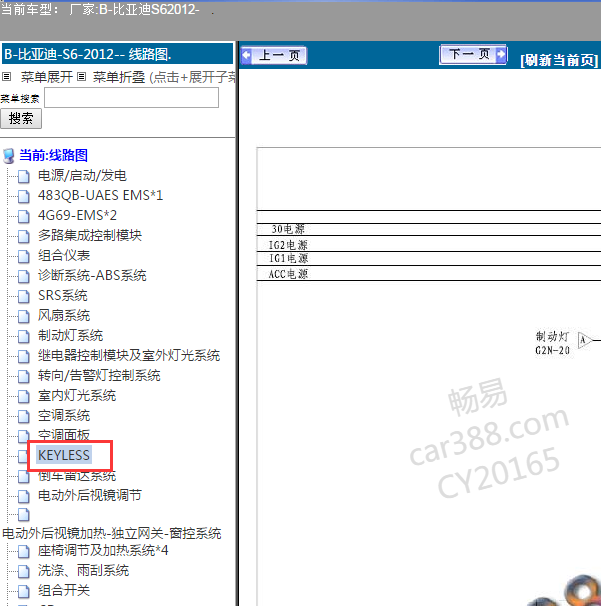601x606 pixels.
Task: Open 电动外后视镜加热-独立网关-窗控系统
Action: click(x=112, y=533)
